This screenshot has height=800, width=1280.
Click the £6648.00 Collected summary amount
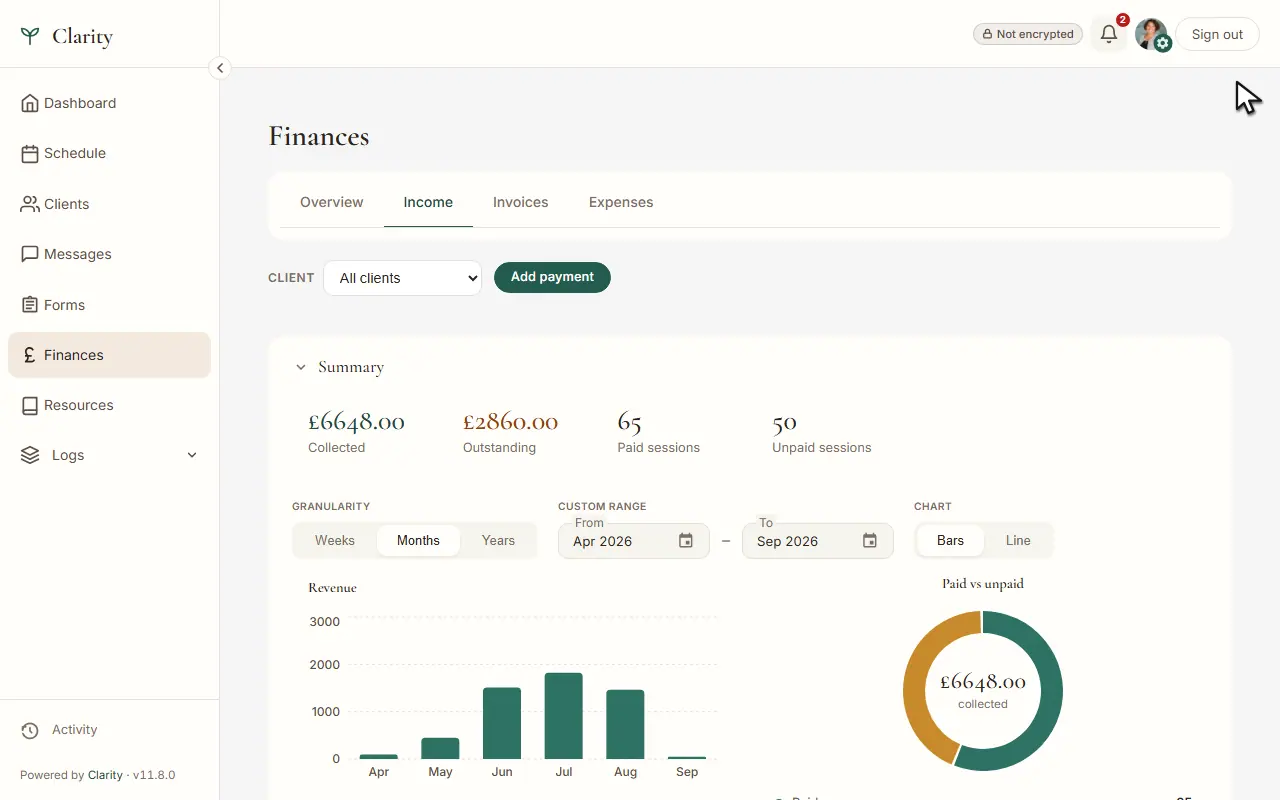(x=356, y=422)
